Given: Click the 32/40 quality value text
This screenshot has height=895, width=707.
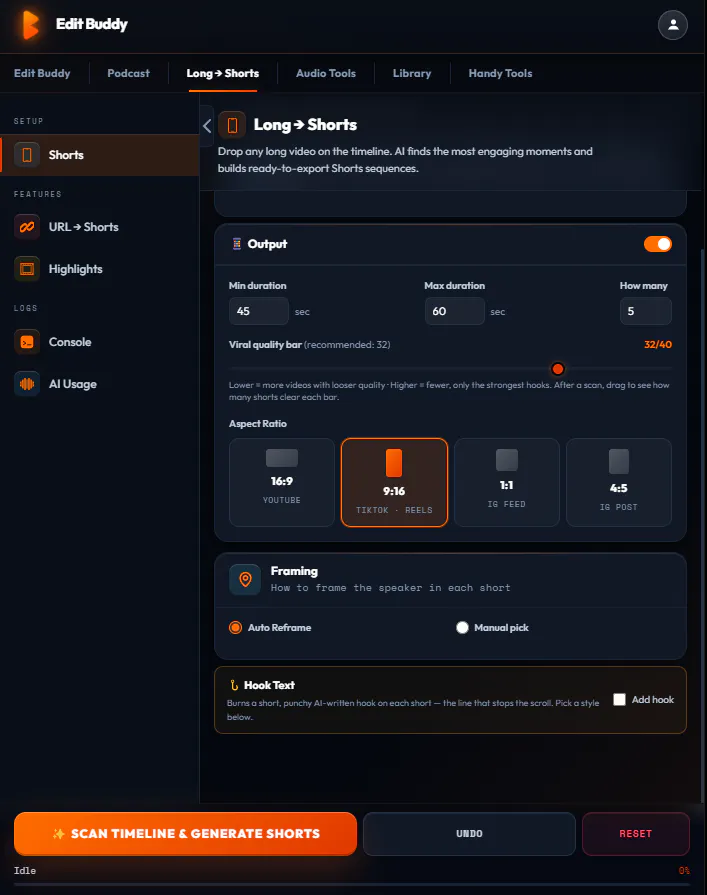Looking at the screenshot, I should click(657, 344).
